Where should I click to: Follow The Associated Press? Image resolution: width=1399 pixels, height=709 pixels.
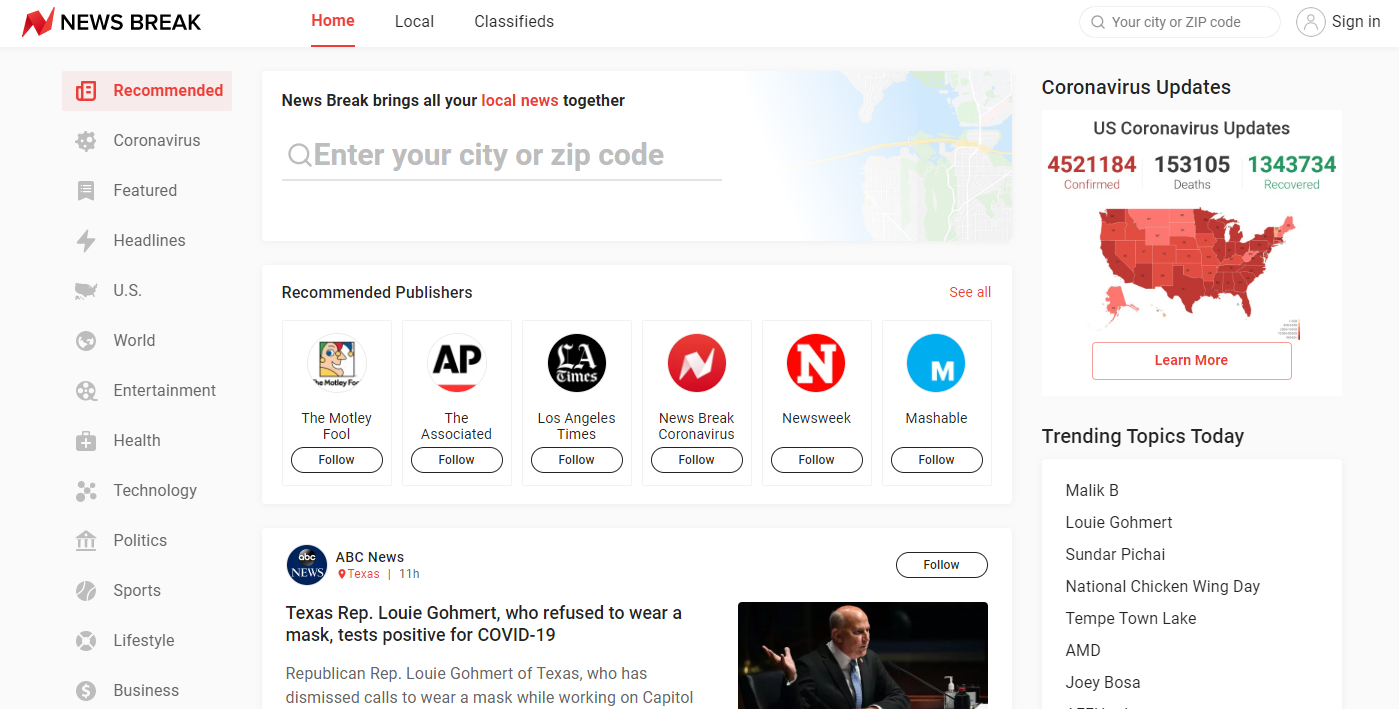[457, 460]
